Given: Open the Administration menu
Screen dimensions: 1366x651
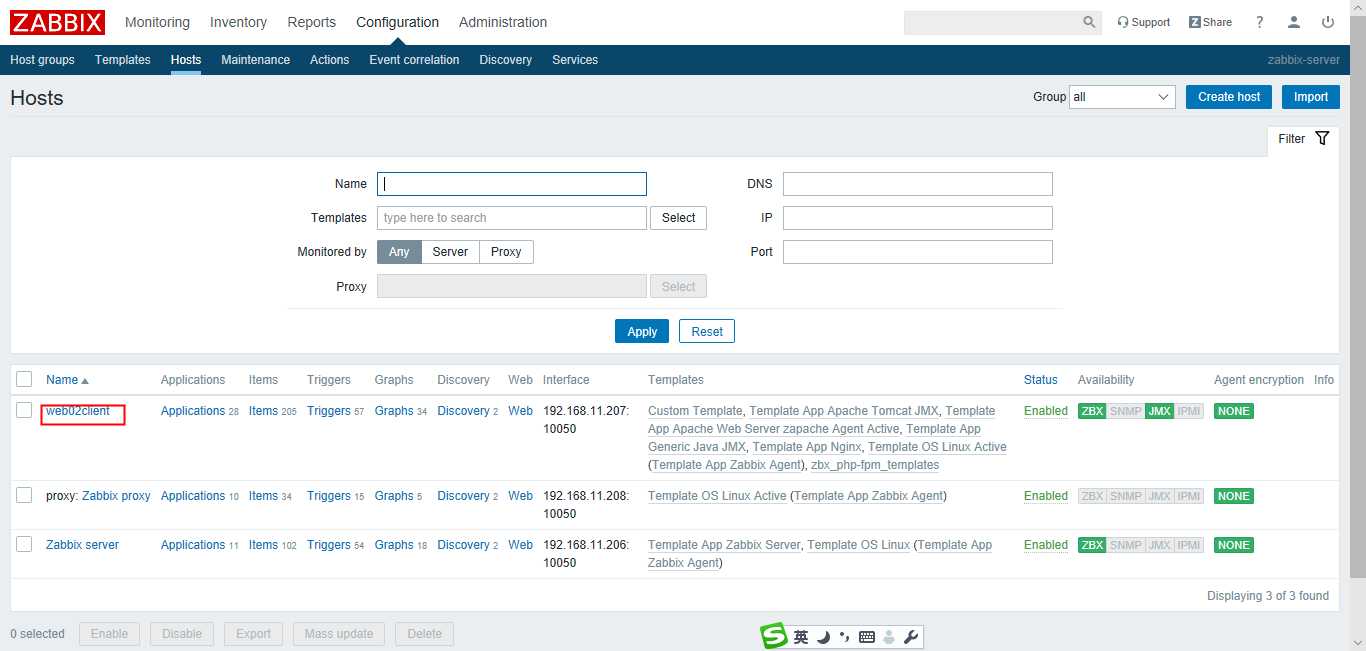Looking at the screenshot, I should tap(503, 22).
